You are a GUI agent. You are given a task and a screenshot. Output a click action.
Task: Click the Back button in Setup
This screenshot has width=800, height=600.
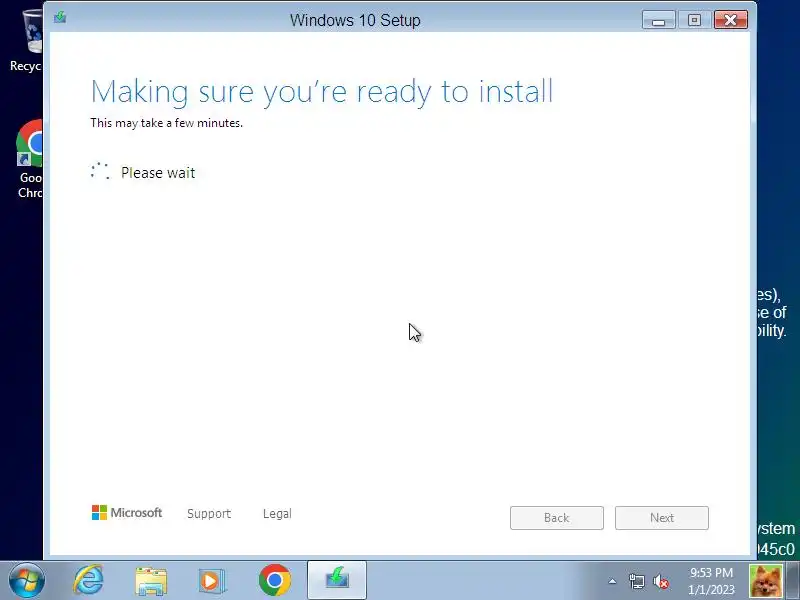click(557, 518)
